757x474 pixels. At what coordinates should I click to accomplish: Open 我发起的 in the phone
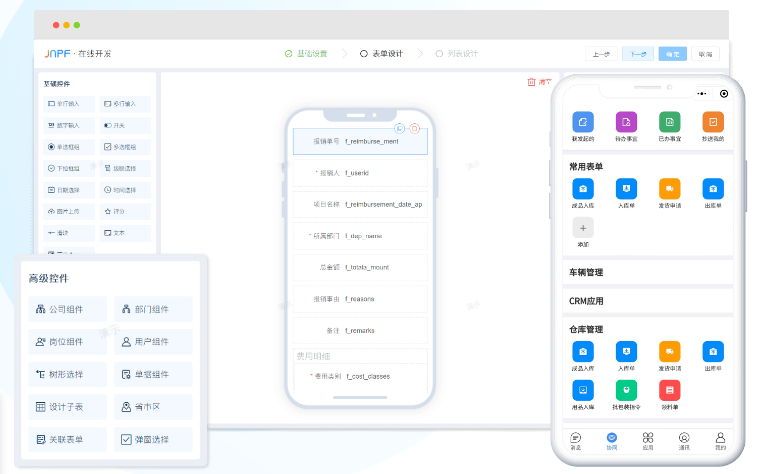583,126
